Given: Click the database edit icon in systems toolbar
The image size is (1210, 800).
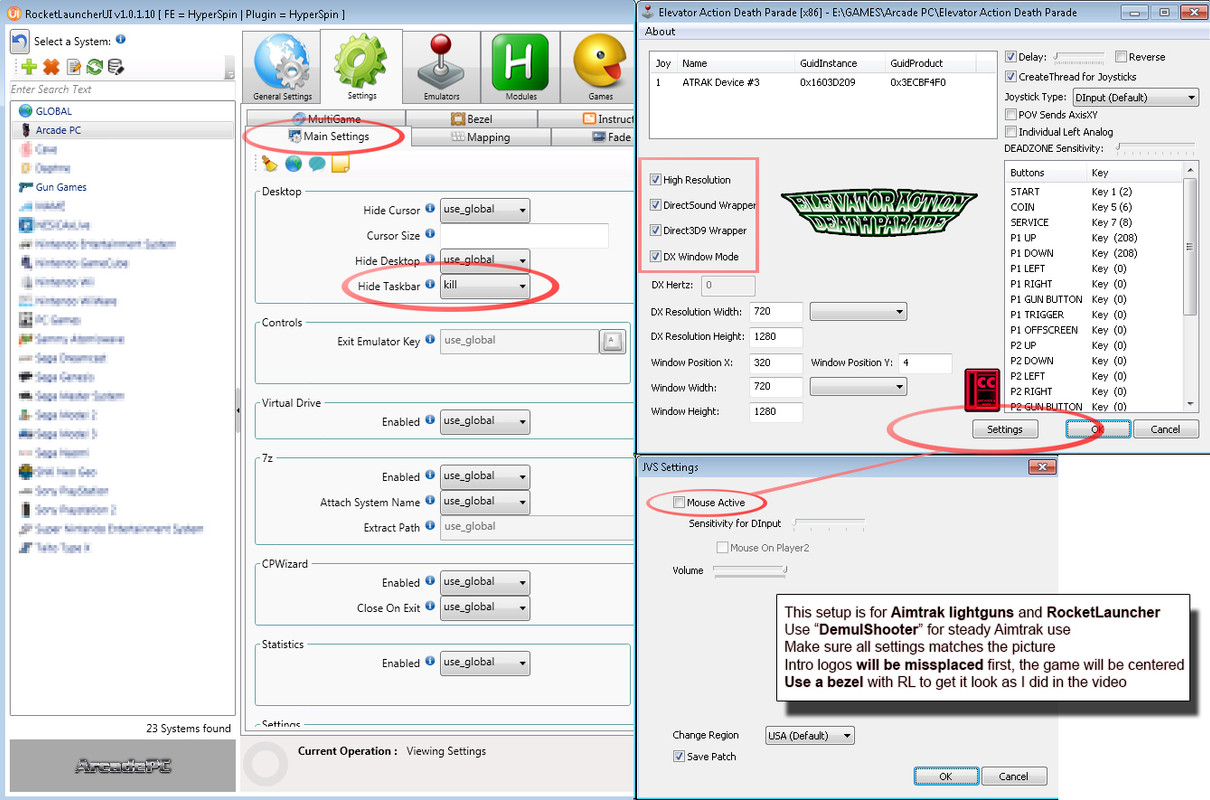Looking at the screenshot, I should click(x=116, y=67).
